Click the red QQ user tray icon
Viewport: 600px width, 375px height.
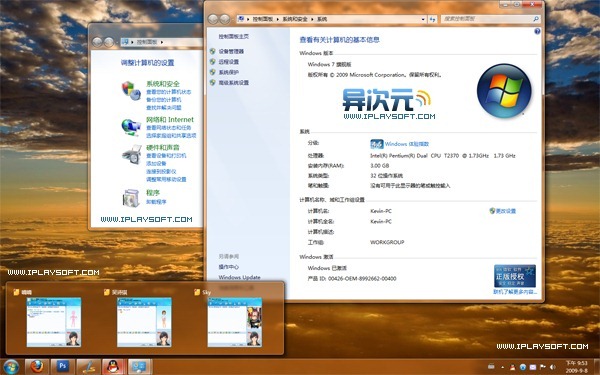[512, 367]
